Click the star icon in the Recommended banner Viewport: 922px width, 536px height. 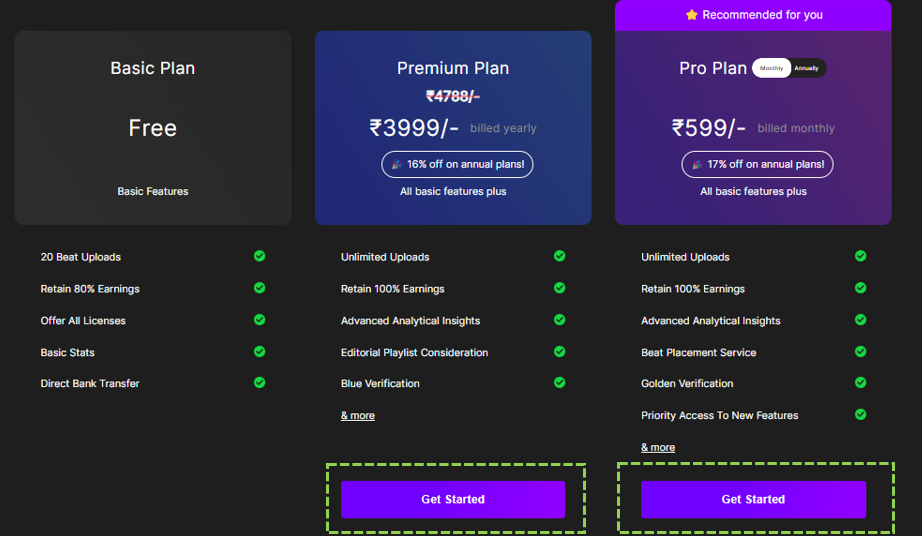(691, 15)
